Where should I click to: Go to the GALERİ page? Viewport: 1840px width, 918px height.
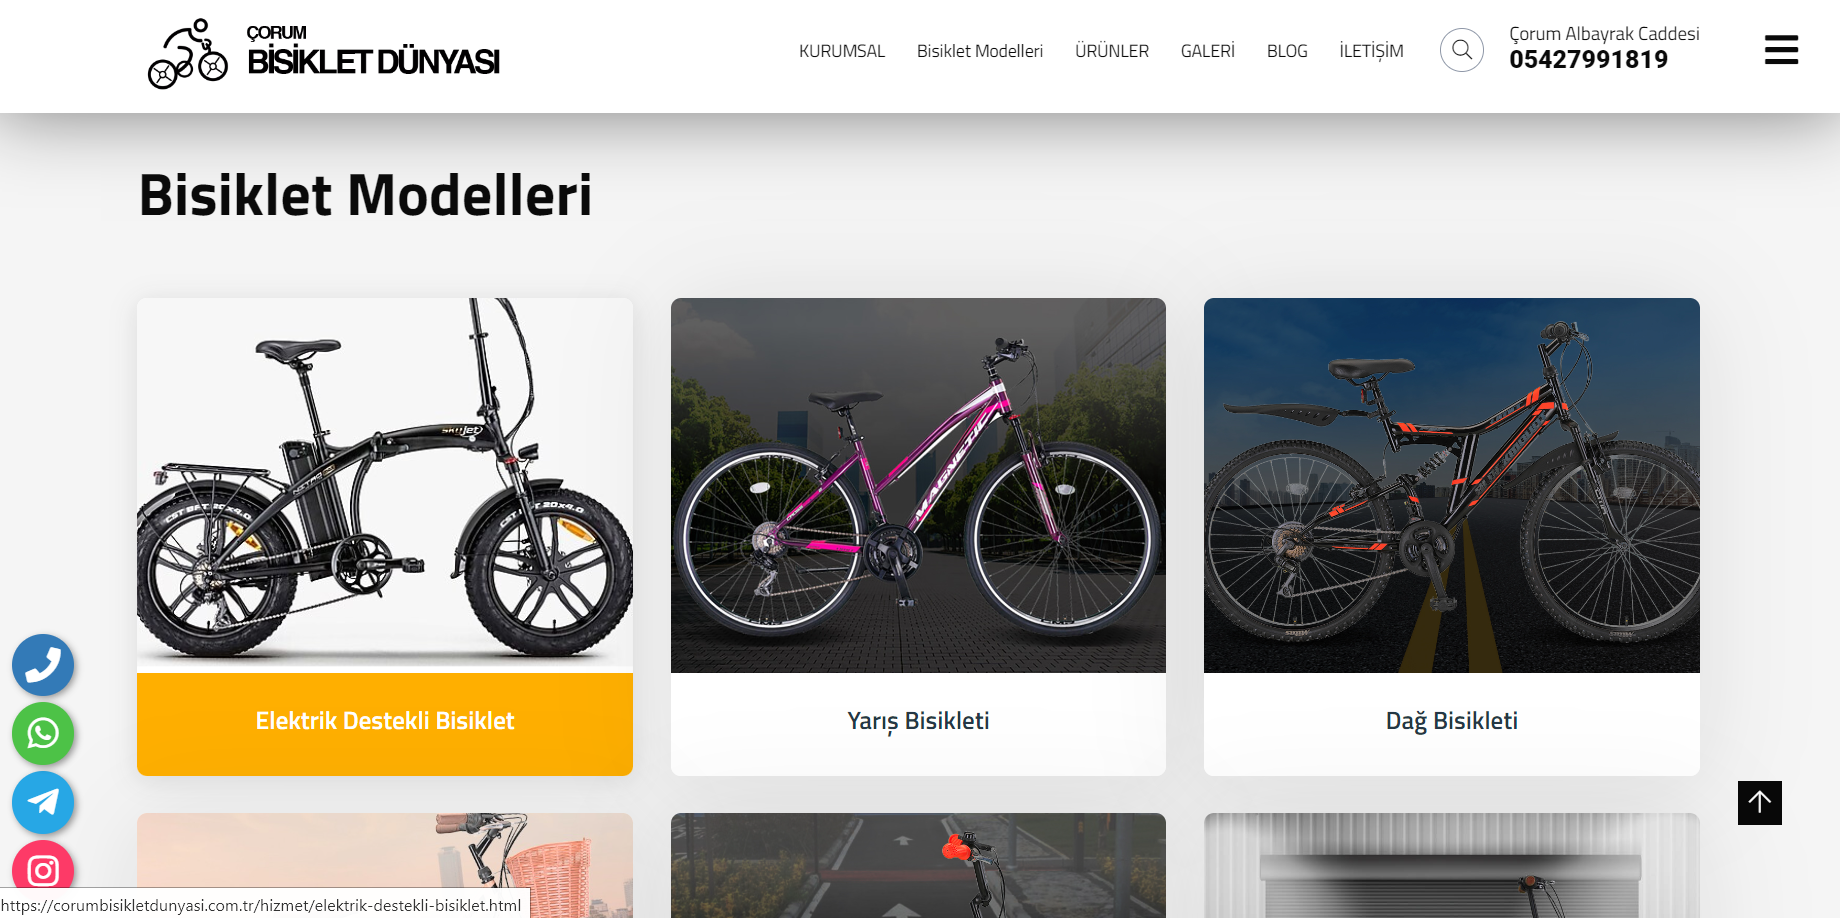click(1208, 51)
